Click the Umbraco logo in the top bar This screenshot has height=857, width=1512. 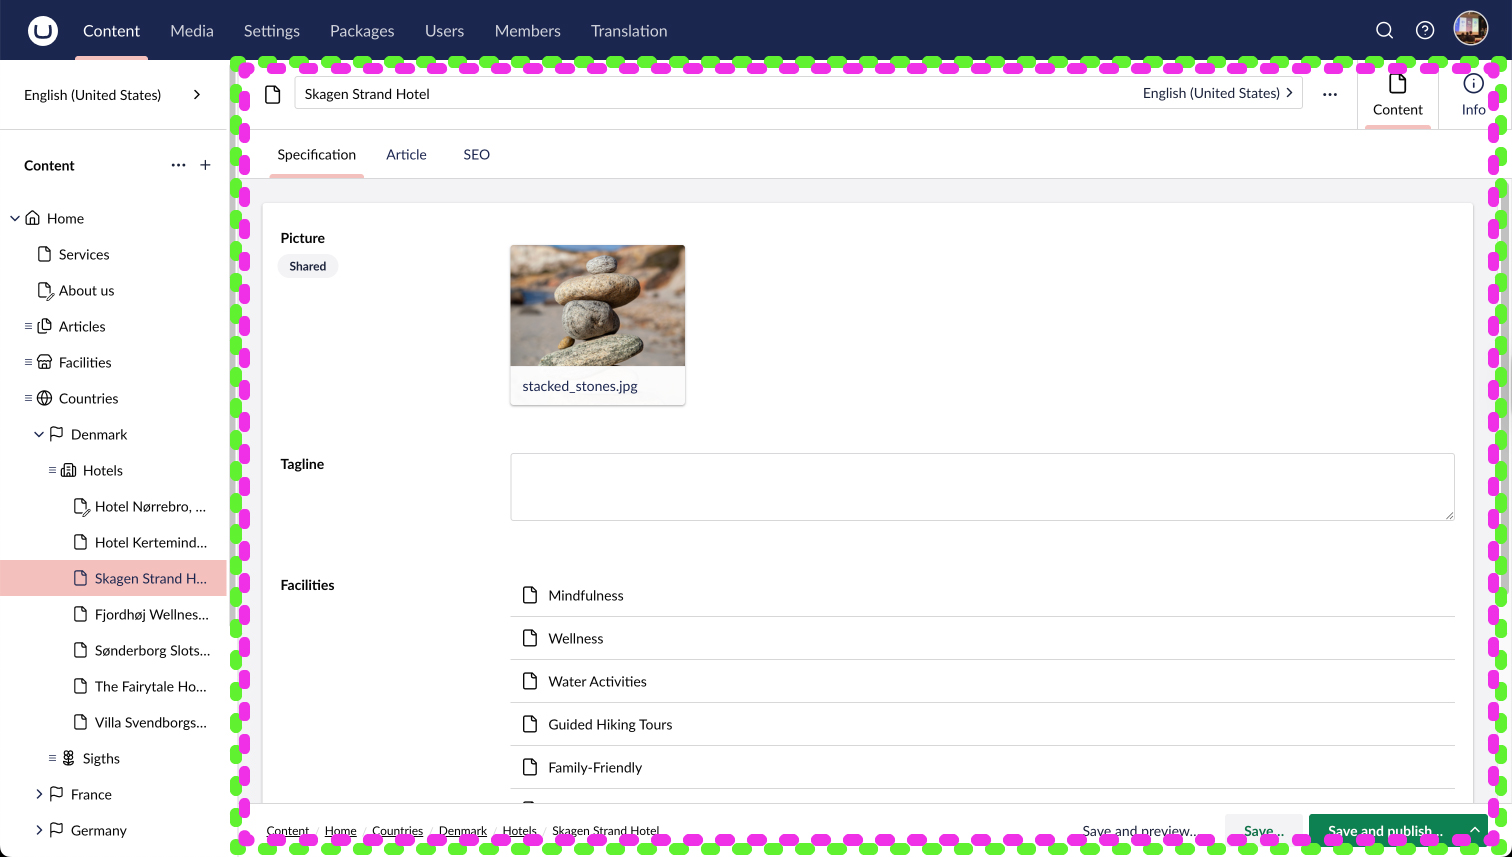click(x=42, y=29)
